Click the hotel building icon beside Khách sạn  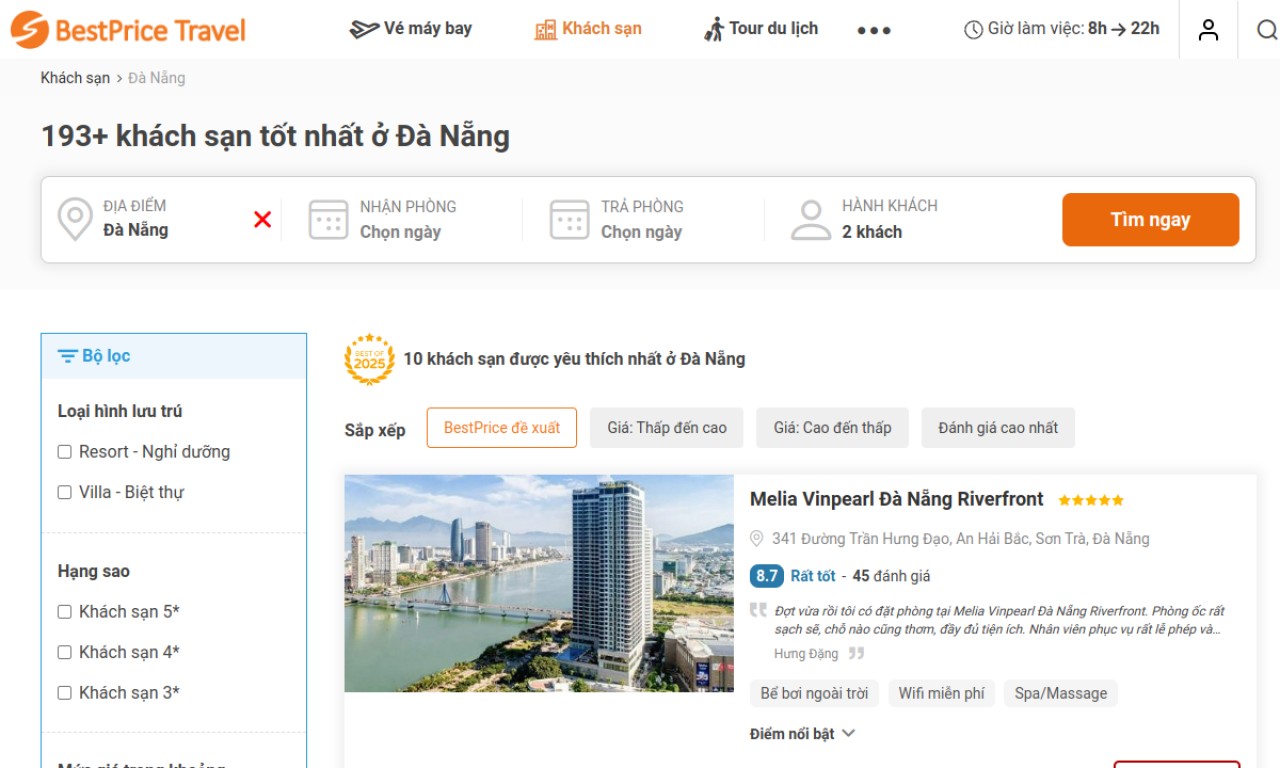545,29
